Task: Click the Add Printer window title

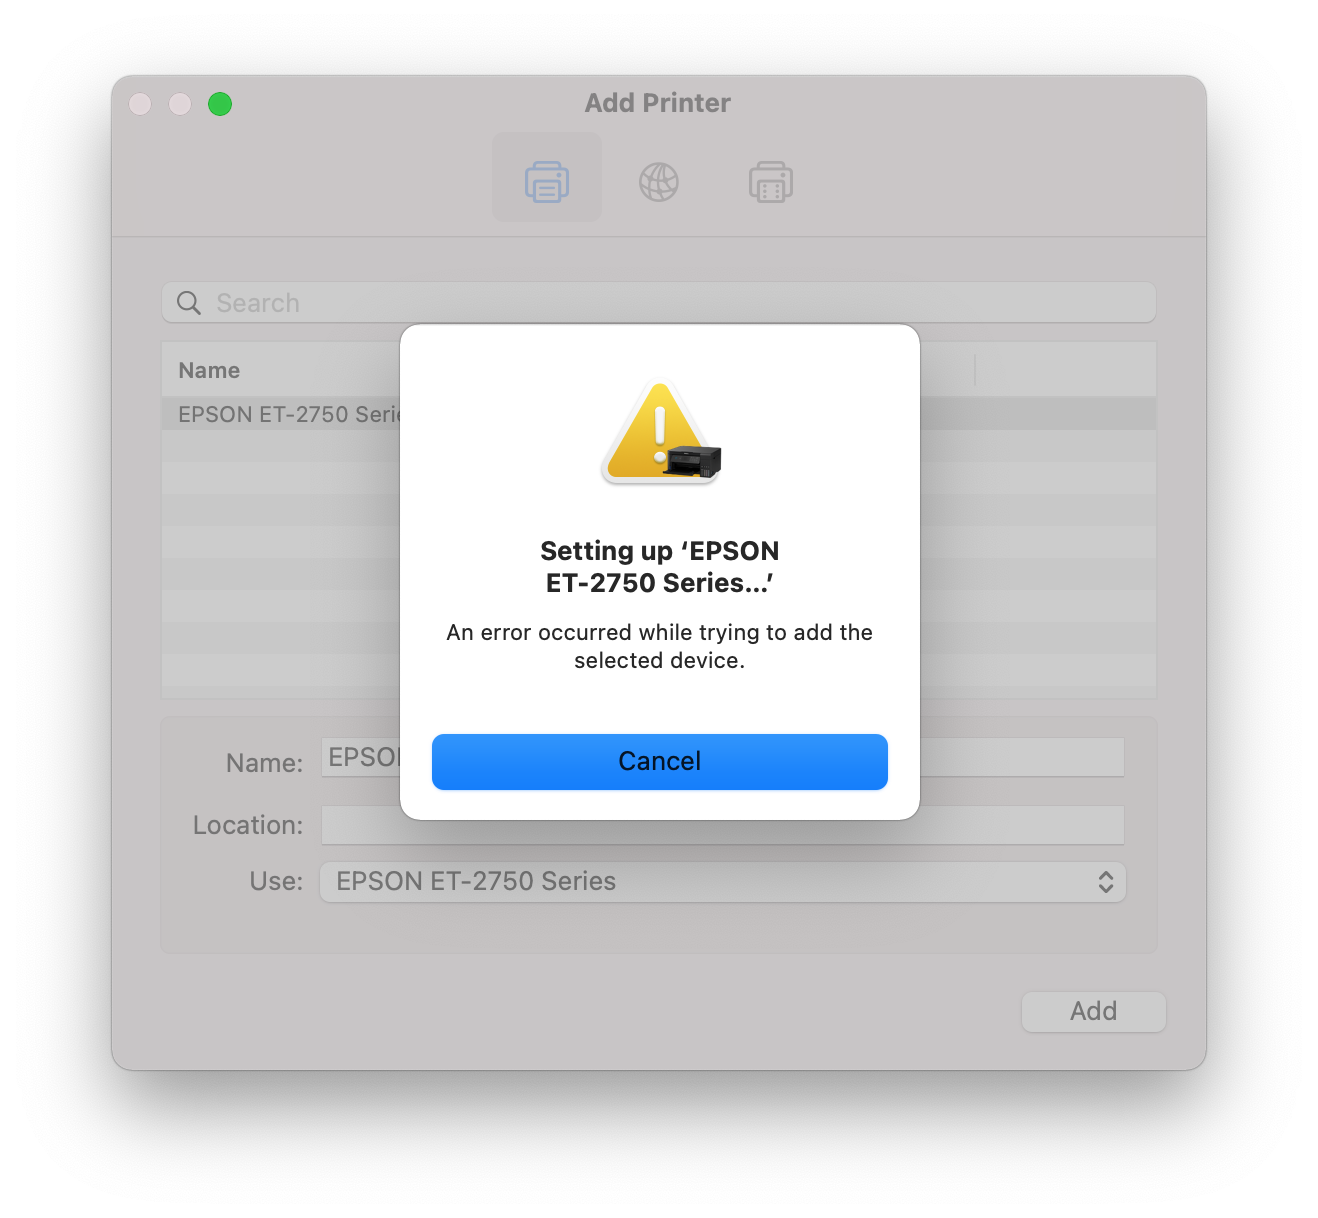Action: click(x=658, y=103)
